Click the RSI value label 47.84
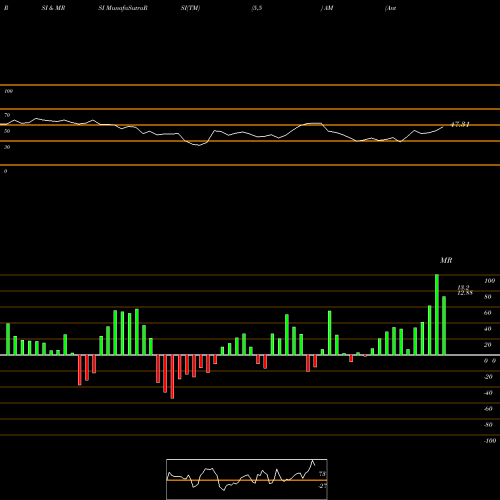The width and height of the screenshot is (500, 500). [460, 125]
